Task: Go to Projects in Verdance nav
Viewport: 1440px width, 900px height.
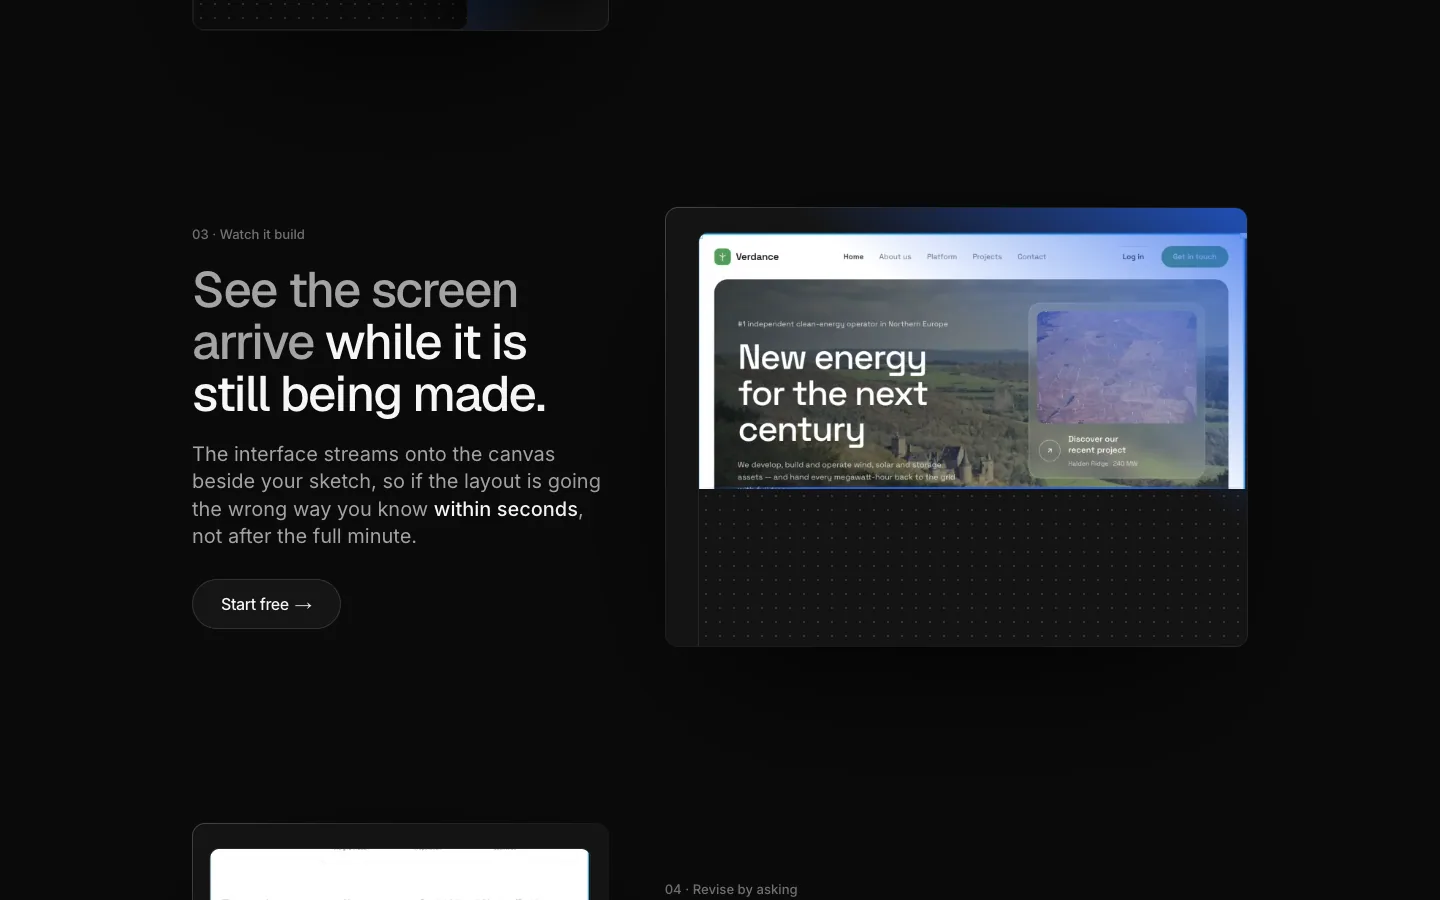Action: 987,257
